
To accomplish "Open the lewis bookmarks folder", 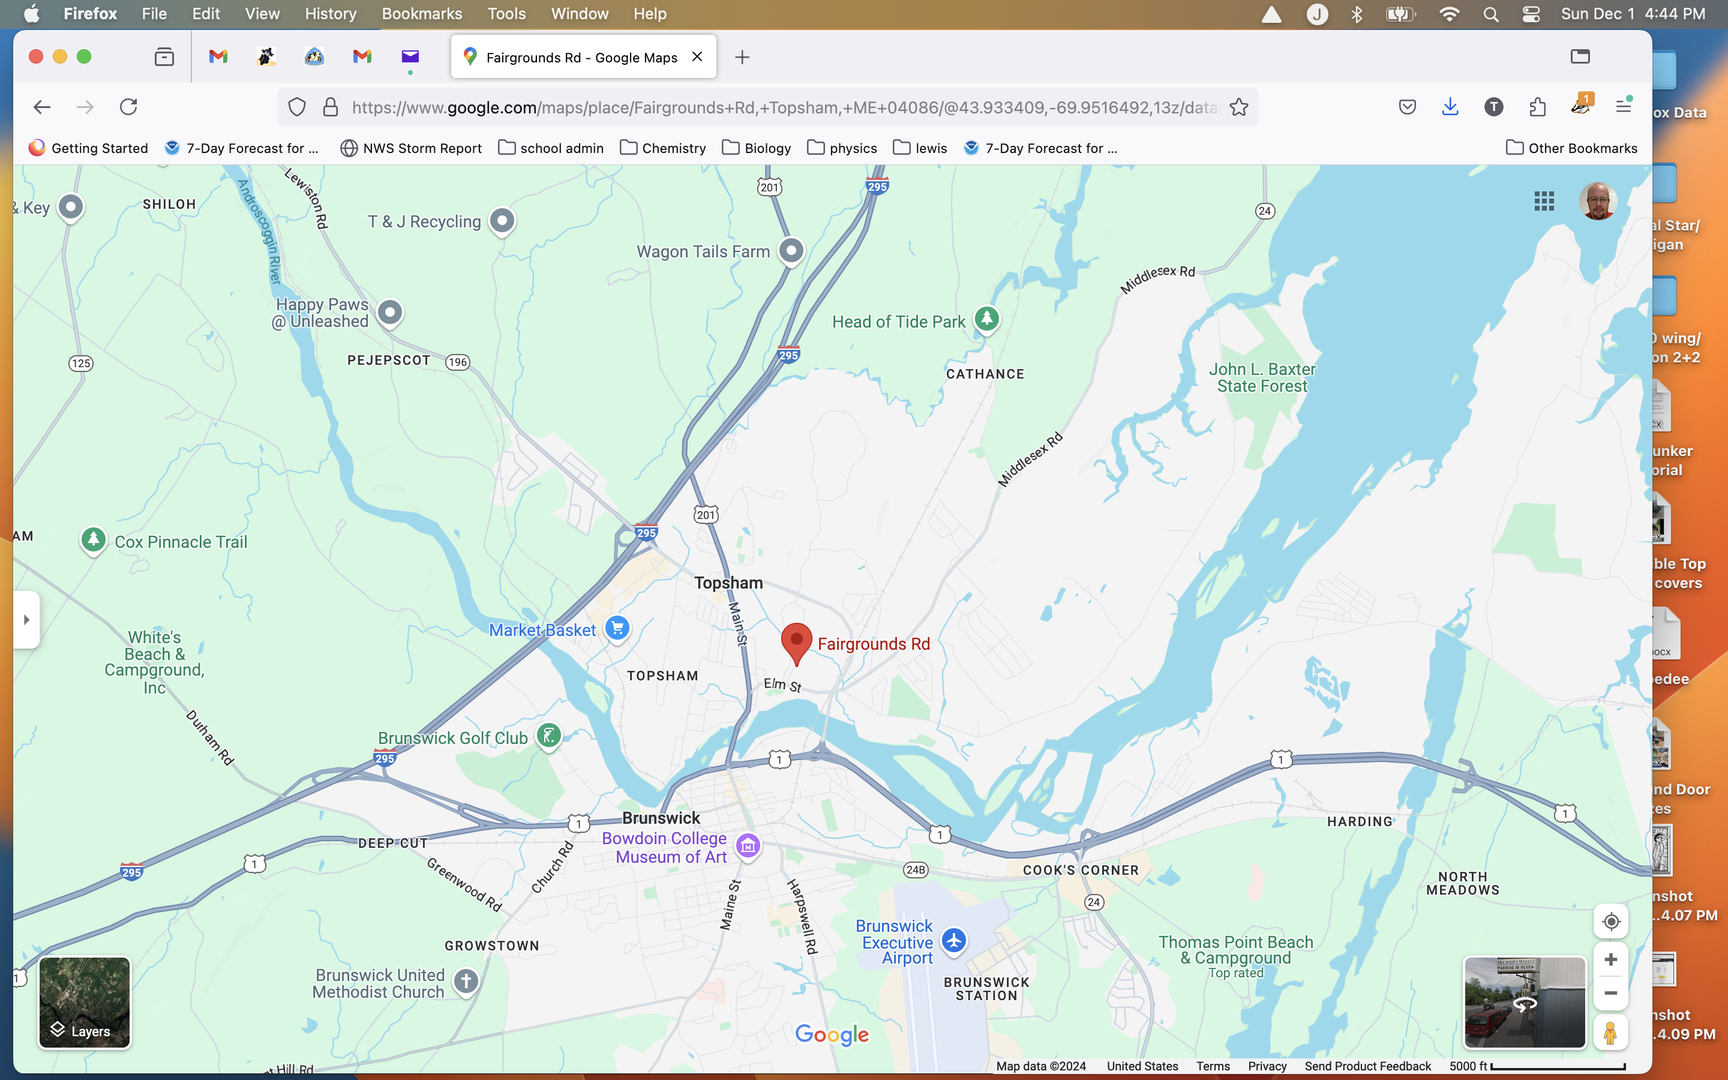I will pos(920,148).
